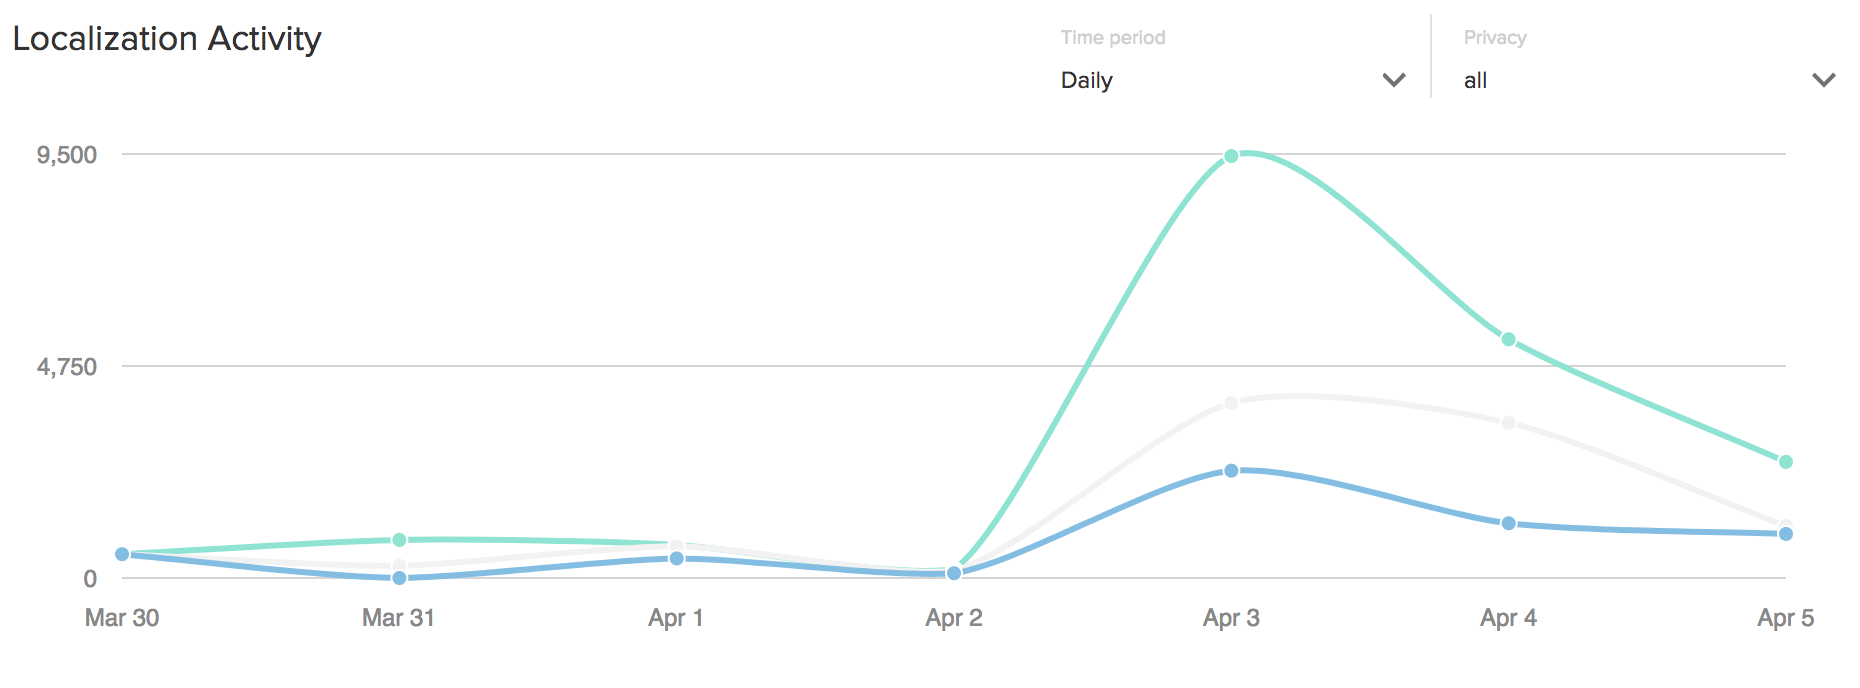This screenshot has width=1860, height=688.
Task: Click the blue data point on Apr 3
Action: (x=1231, y=470)
